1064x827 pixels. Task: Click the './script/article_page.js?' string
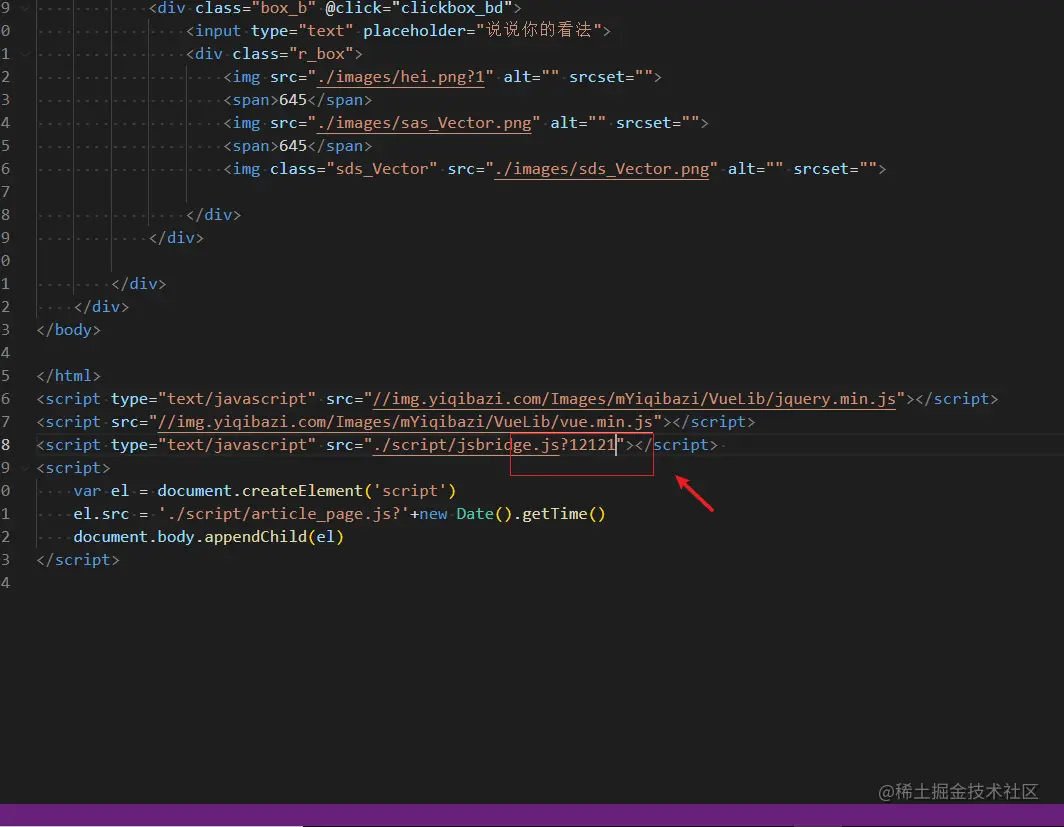(284, 514)
